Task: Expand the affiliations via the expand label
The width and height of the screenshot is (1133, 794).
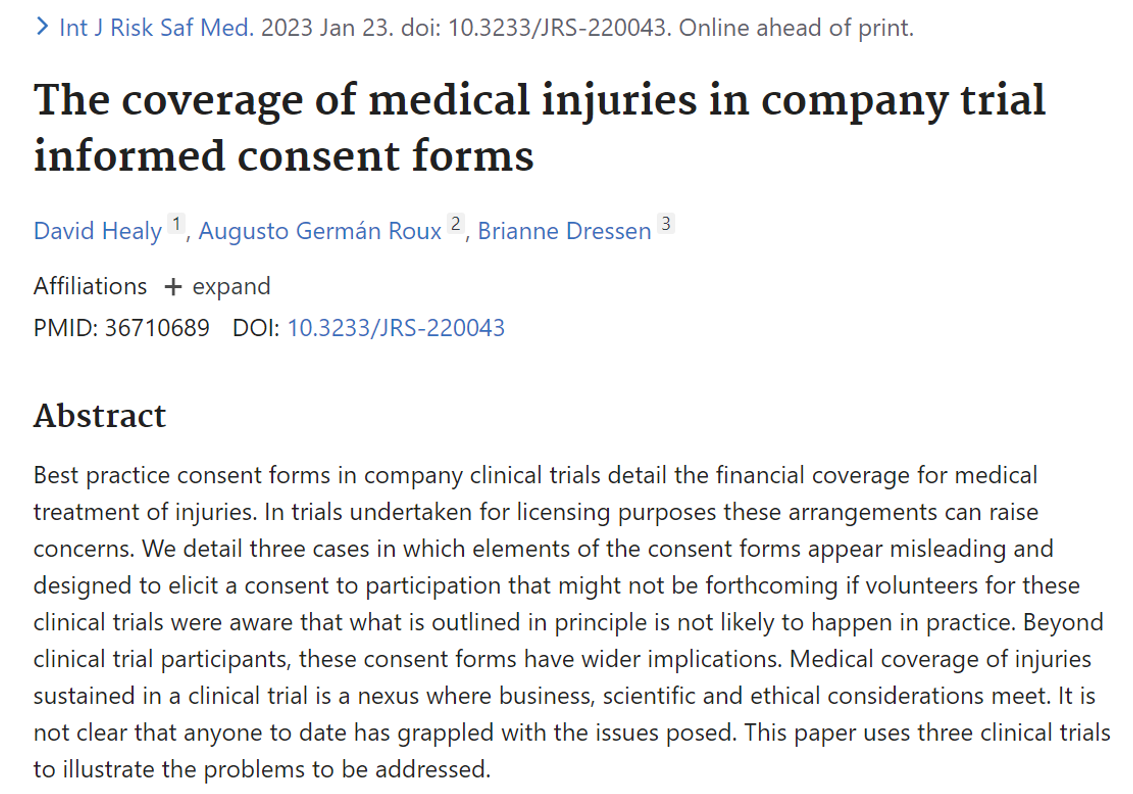Action: pos(231,287)
